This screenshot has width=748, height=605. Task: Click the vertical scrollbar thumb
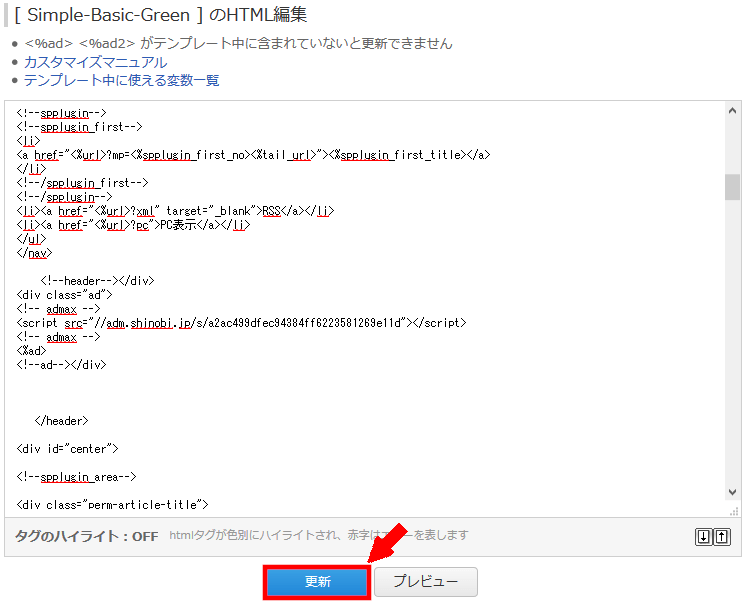click(732, 187)
